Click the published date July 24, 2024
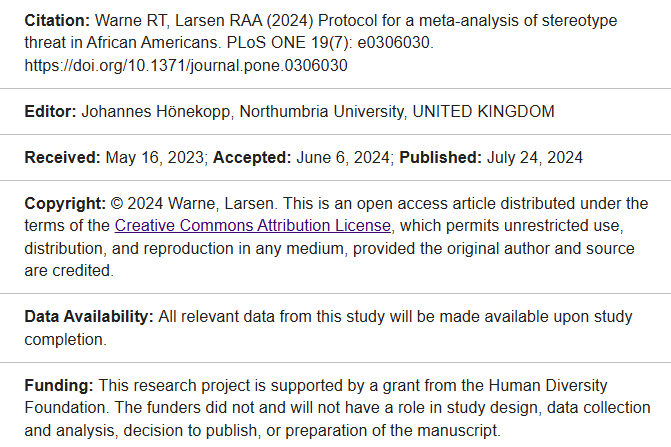This screenshot has height=447, width=671. pos(535,157)
